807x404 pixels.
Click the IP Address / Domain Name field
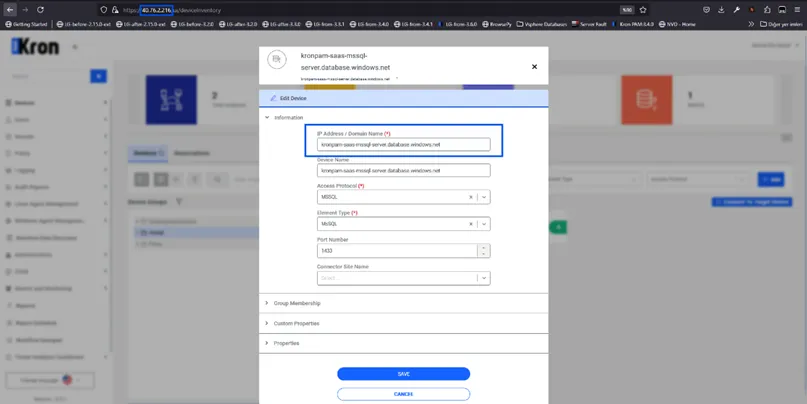coord(404,145)
